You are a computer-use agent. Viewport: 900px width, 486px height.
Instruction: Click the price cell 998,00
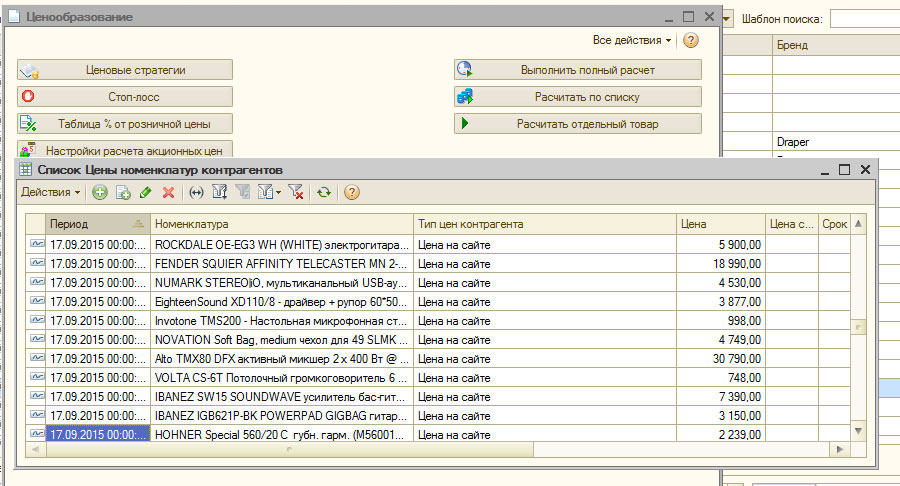[721, 321]
